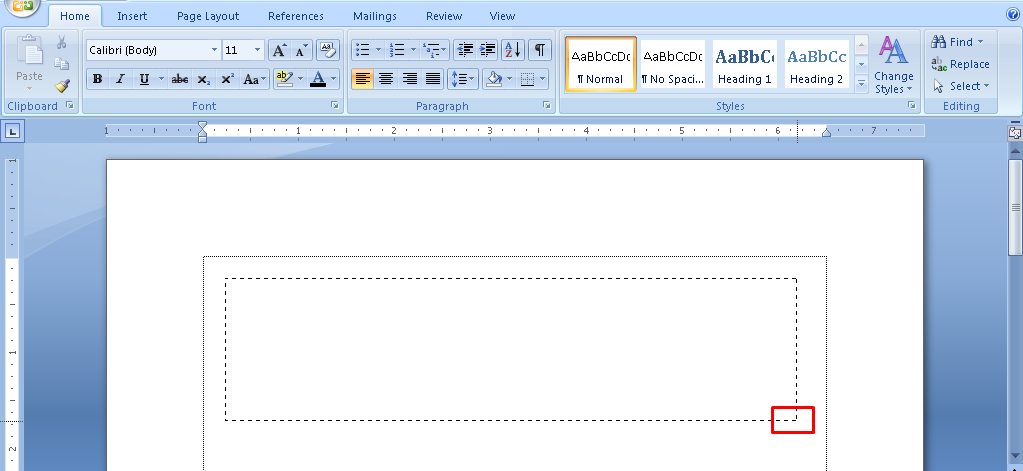Open the Select dropdown in Editing
The height and width of the screenshot is (471, 1023).
tap(961, 86)
